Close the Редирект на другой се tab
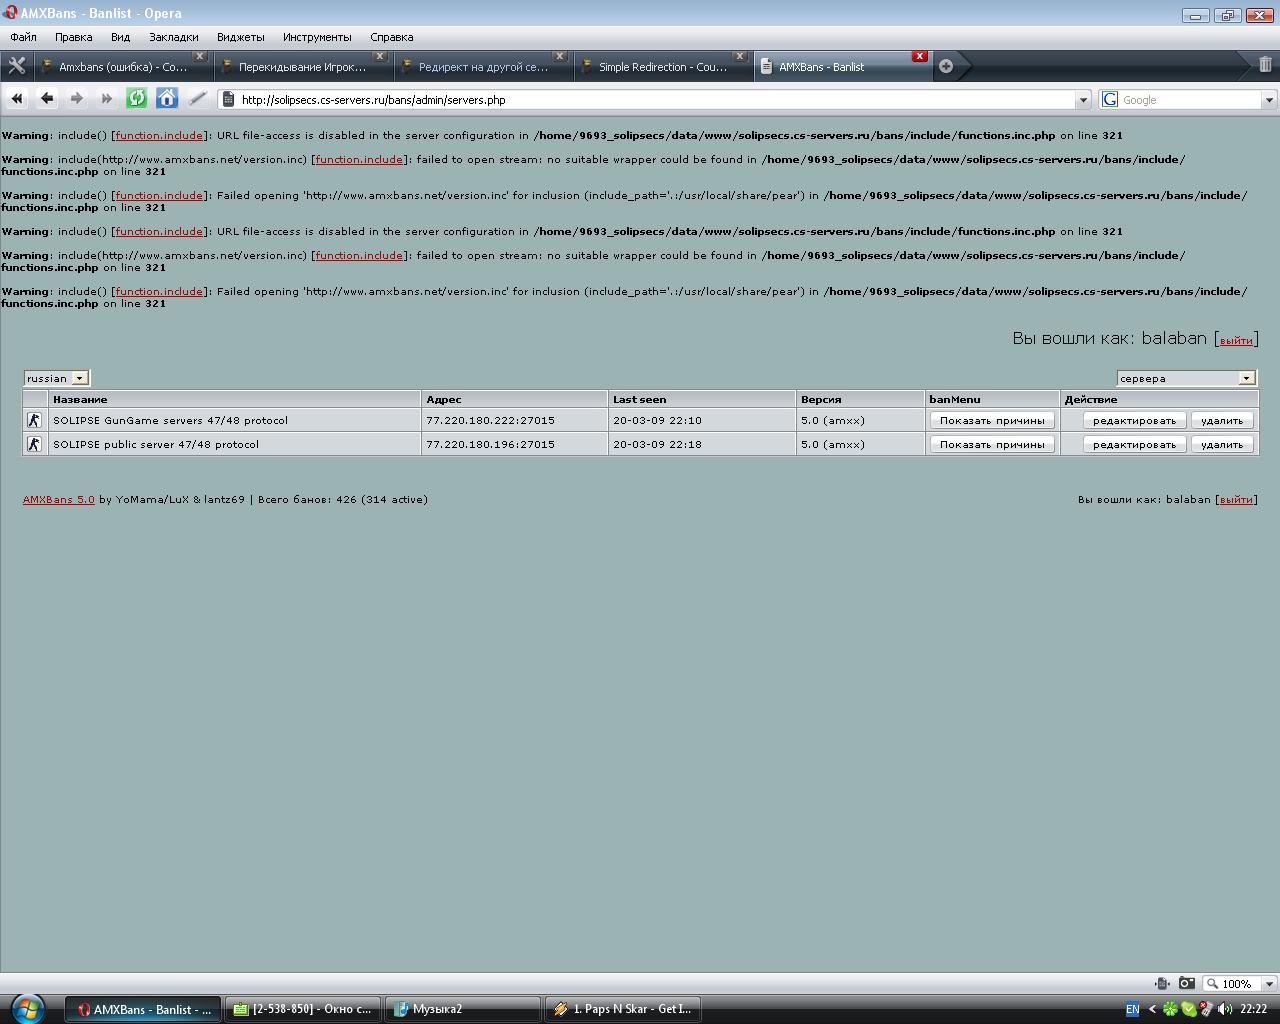 pyautogui.click(x=560, y=56)
